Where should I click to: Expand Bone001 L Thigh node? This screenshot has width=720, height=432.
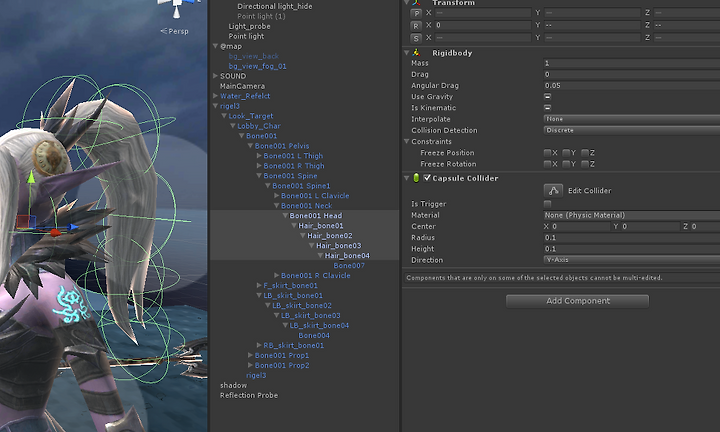click(x=259, y=156)
